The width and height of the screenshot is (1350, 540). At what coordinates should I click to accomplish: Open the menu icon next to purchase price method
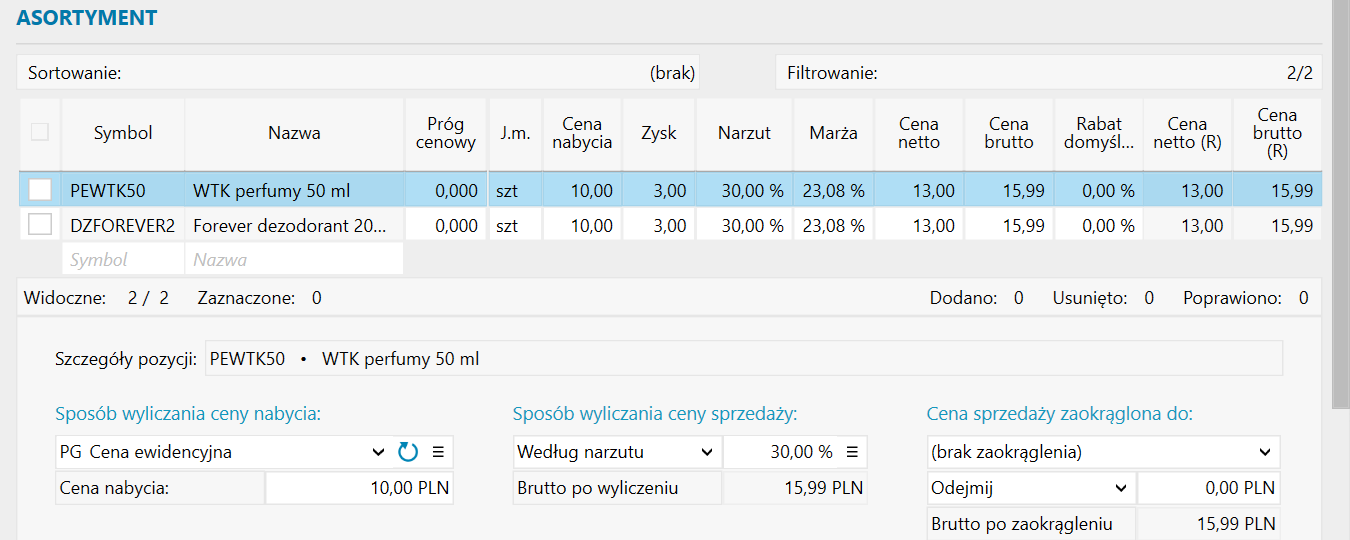point(437,452)
